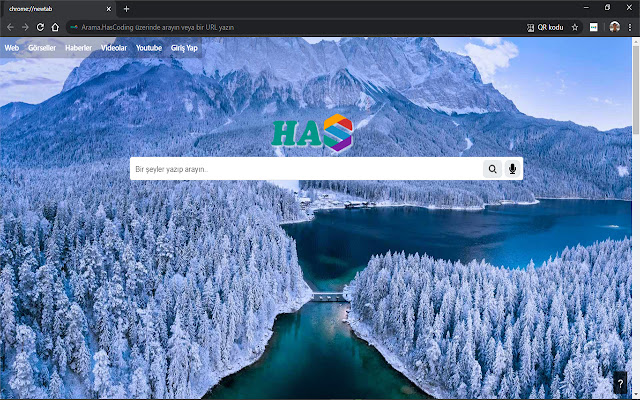This screenshot has width=640, height=400.
Task: Open the Chrome three-dot menu
Action: (630, 27)
